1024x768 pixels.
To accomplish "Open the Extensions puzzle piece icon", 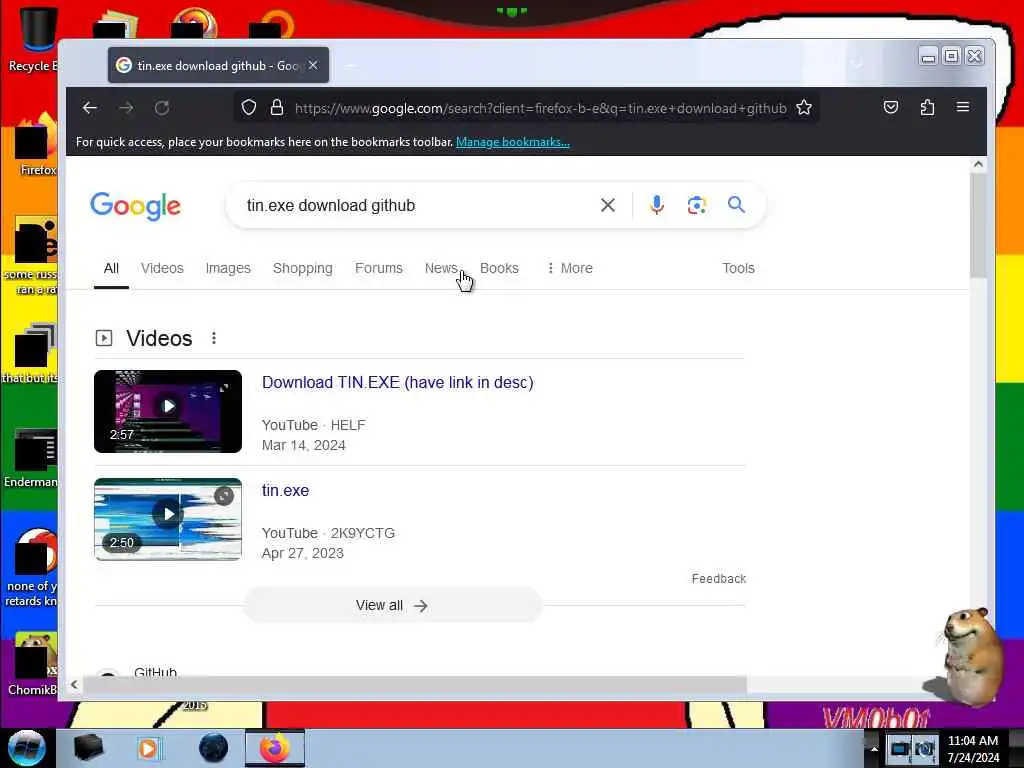I will 927,108.
